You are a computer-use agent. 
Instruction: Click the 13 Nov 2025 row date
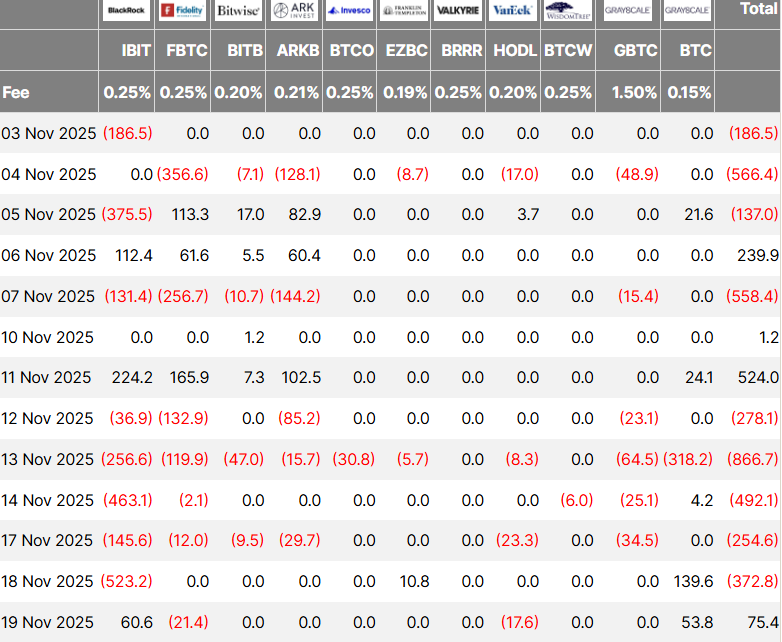click(x=48, y=459)
